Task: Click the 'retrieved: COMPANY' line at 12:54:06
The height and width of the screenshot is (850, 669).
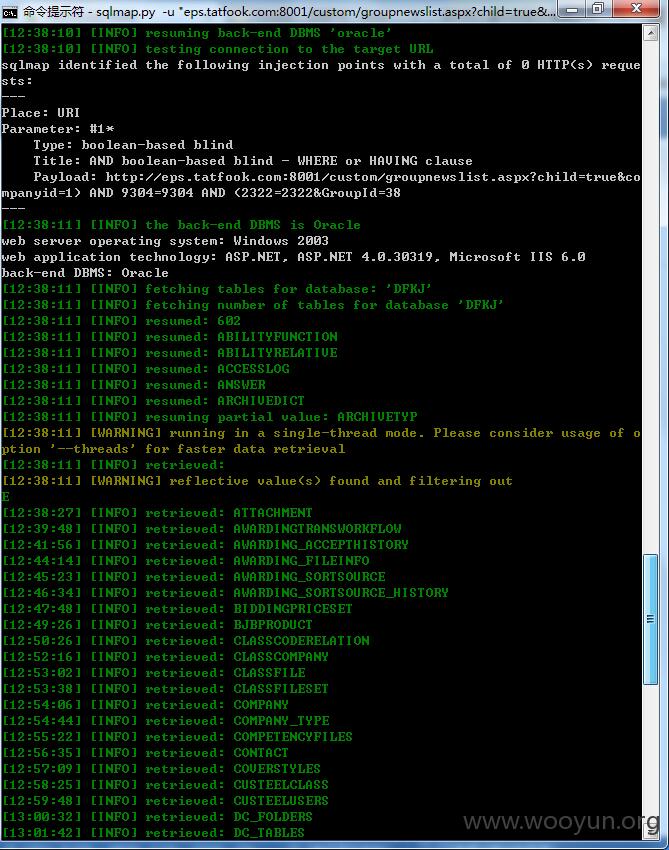Action: click(x=145, y=705)
